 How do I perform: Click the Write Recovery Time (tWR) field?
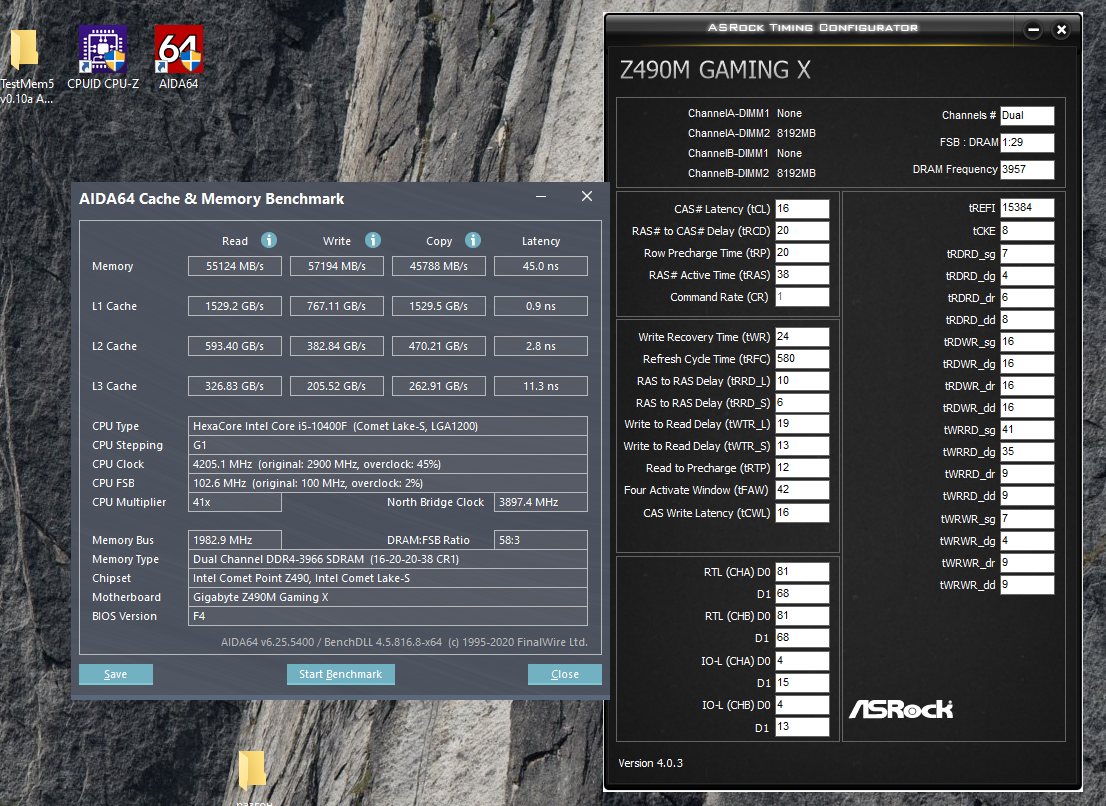coord(802,337)
